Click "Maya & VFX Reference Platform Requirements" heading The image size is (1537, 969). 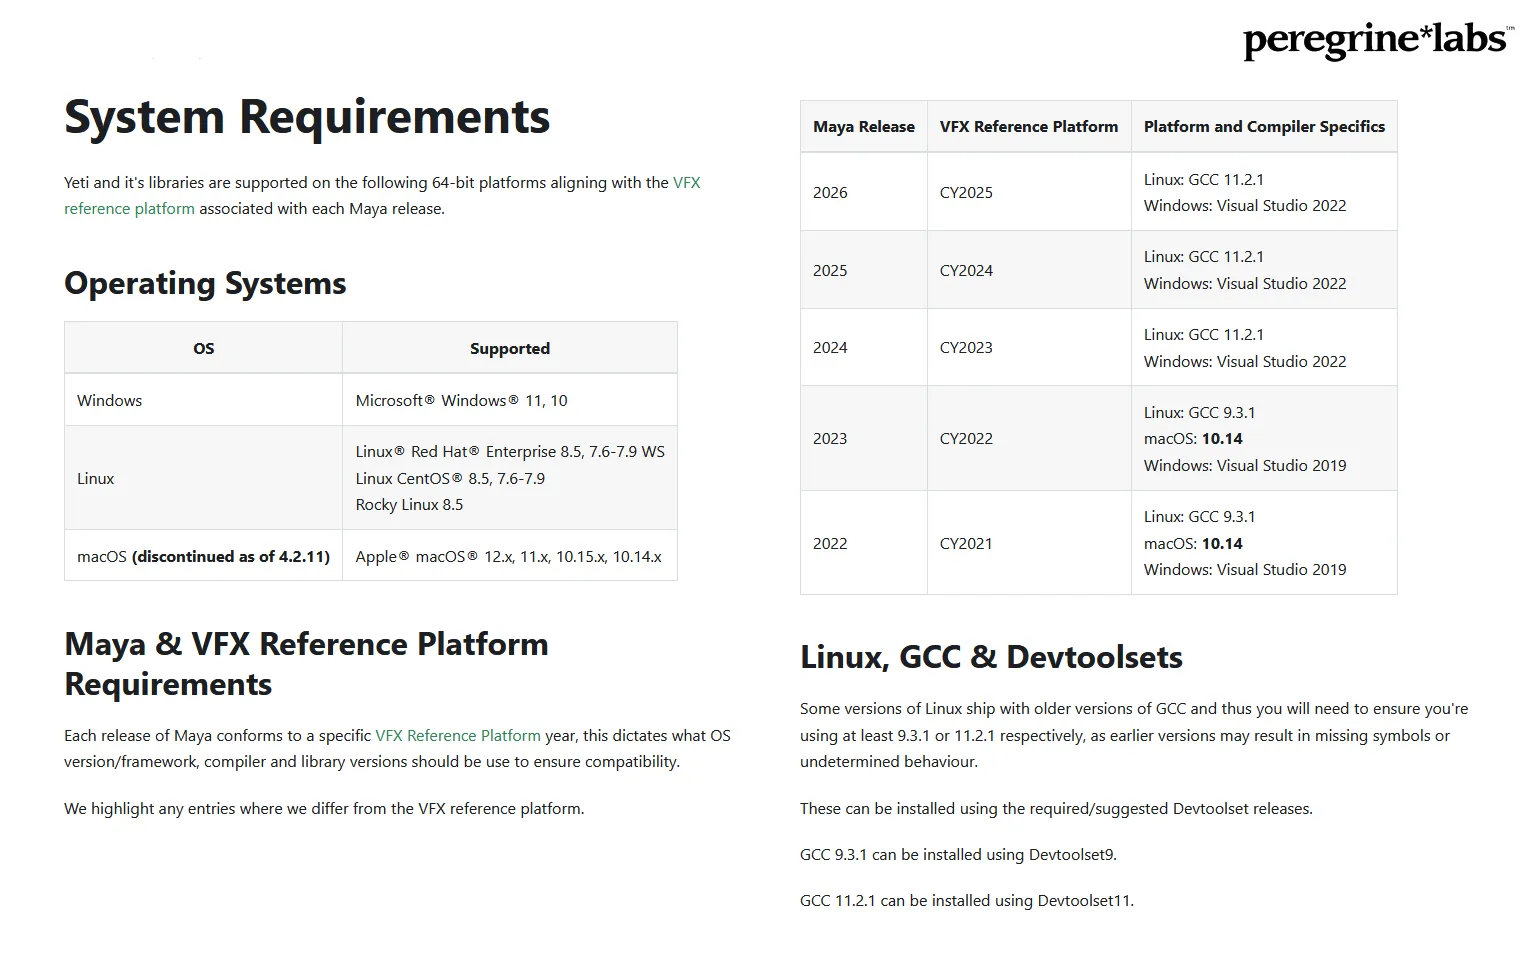306,664
